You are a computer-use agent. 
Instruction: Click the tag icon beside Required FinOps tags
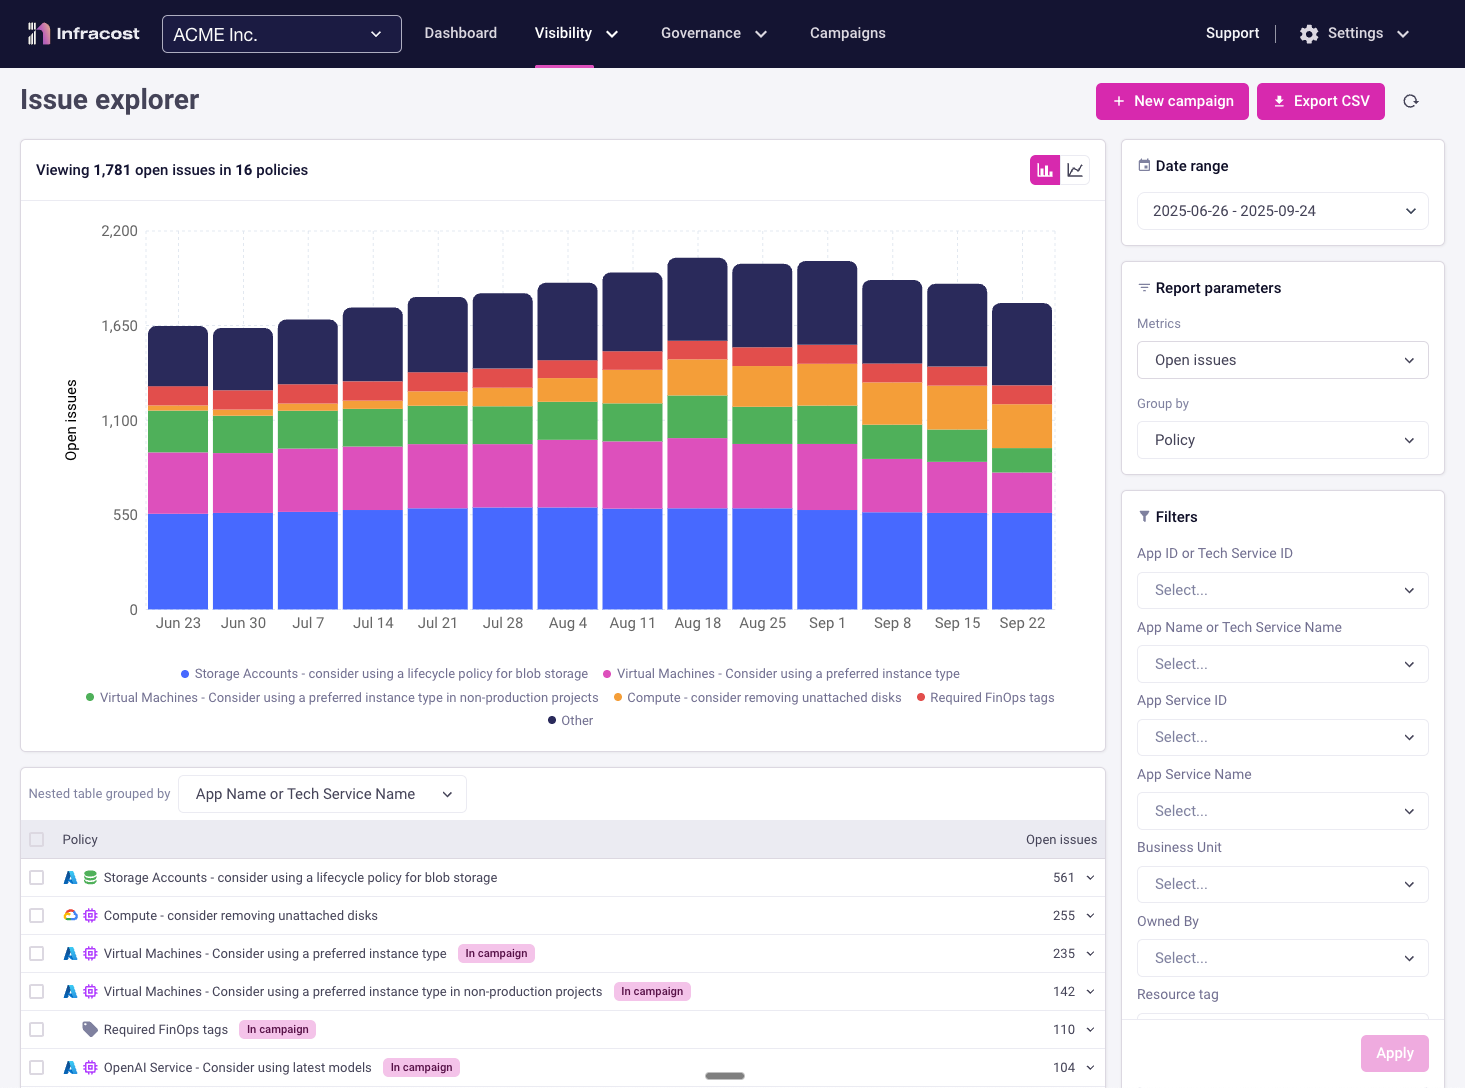[x=90, y=1030]
